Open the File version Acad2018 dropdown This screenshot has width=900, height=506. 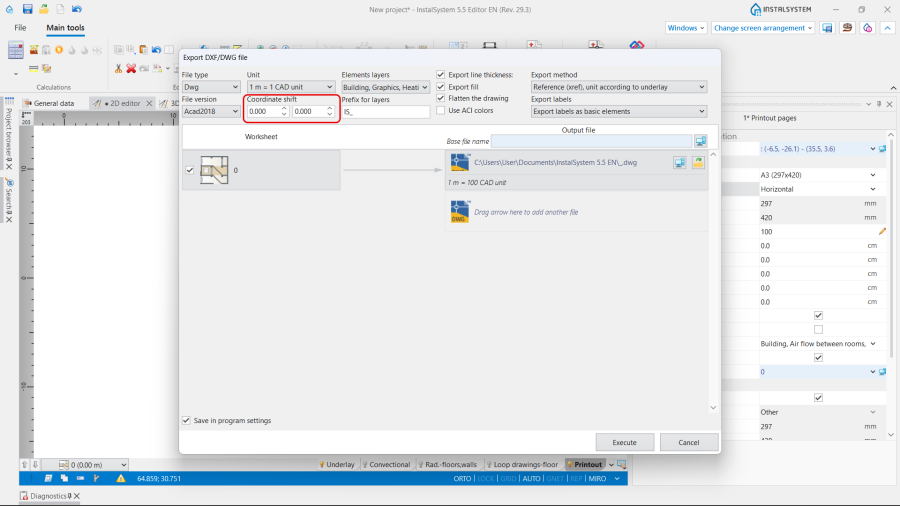coord(211,111)
